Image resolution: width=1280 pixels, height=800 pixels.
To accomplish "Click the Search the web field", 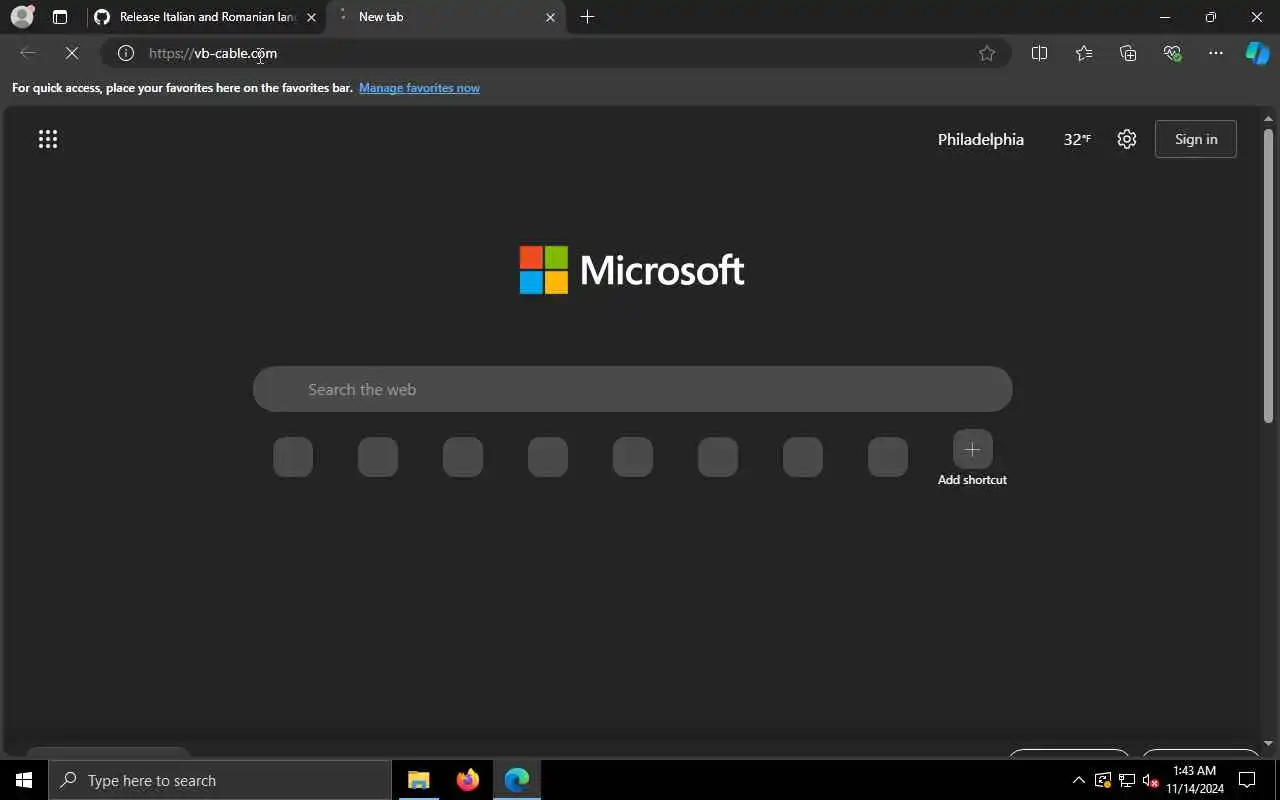I will [632, 389].
